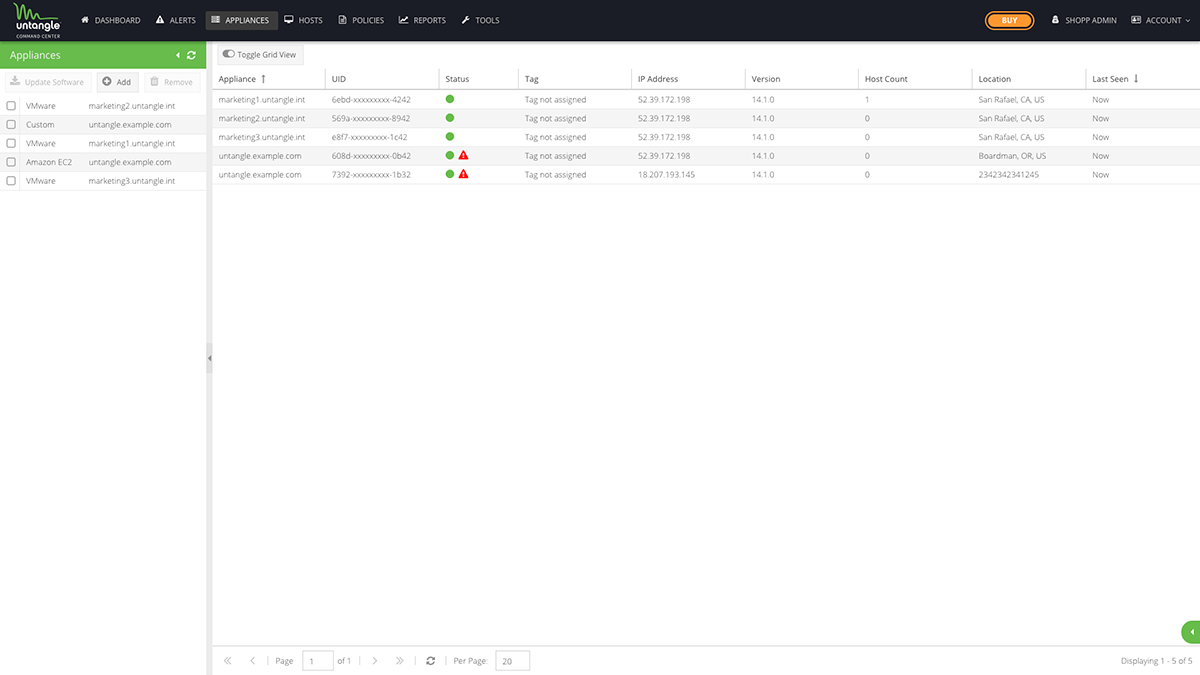Image resolution: width=1200 pixels, height=675 pixels.
Task: Select marketing3.untangle.int in the grid
Action: click(x=262, y=137)
